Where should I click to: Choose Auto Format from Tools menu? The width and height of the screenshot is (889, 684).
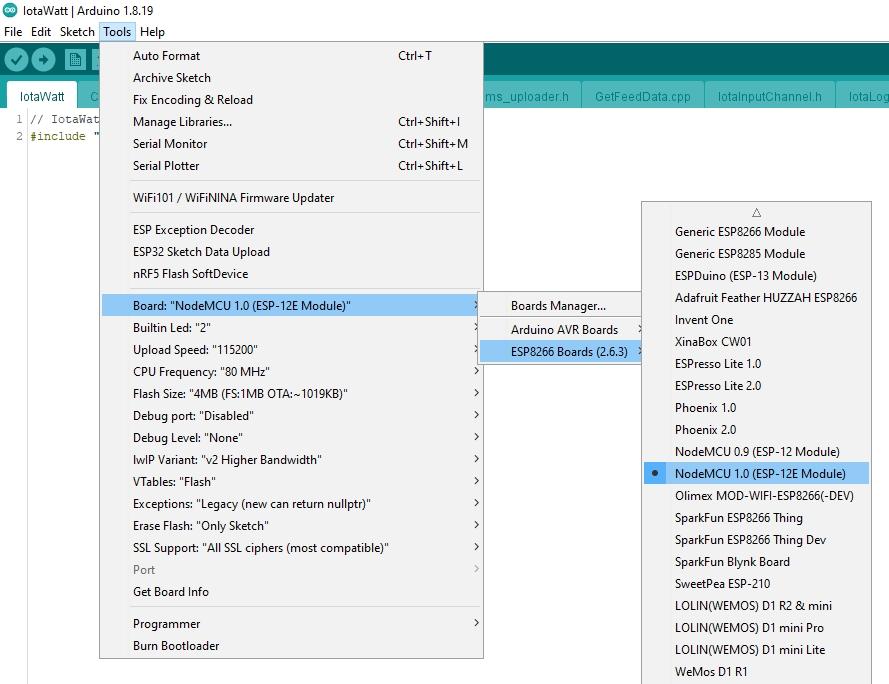pyautogui.click(x=291, y=56)
